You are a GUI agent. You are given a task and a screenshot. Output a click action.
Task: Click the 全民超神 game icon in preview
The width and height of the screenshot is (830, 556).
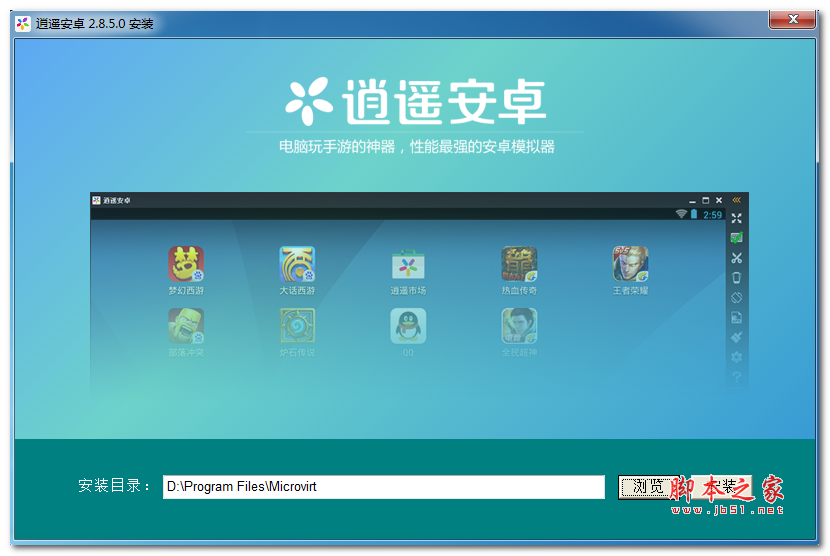519,326
